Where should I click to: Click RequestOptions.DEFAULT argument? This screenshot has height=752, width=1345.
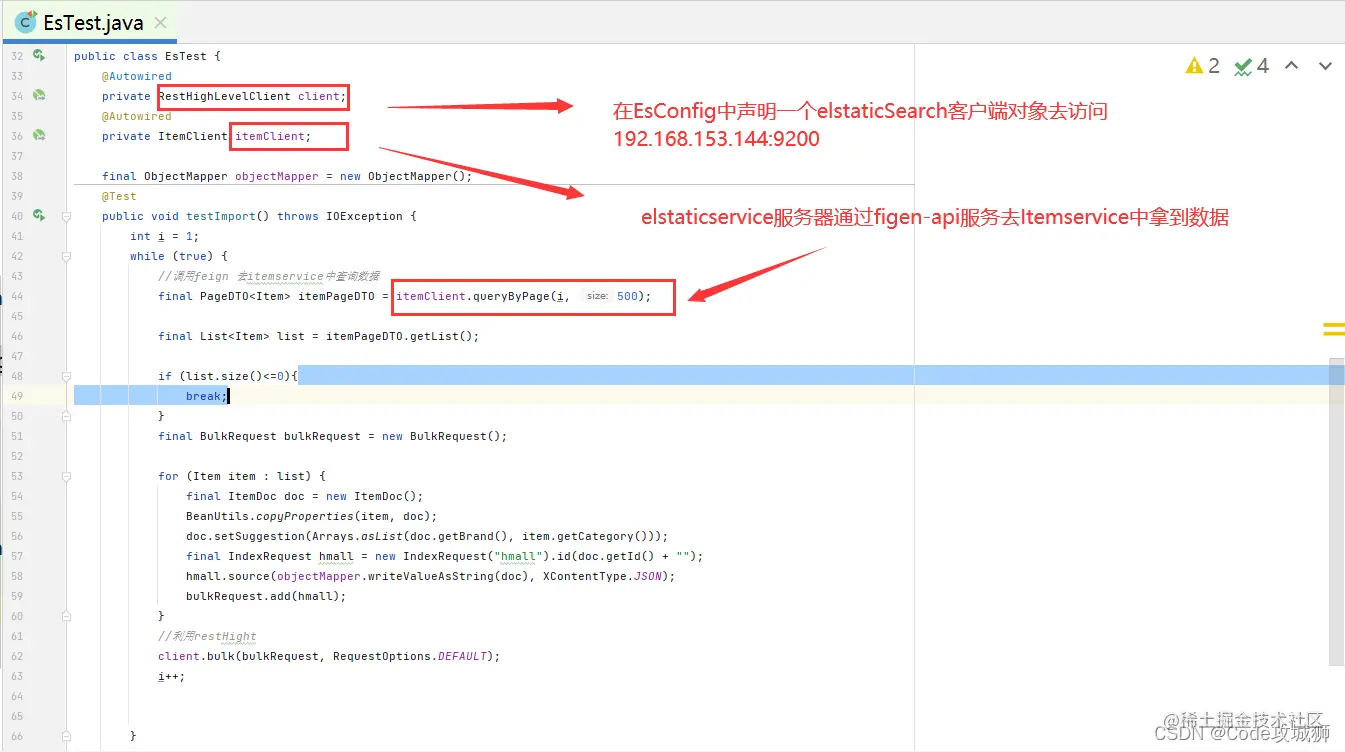tap(410, 656)
